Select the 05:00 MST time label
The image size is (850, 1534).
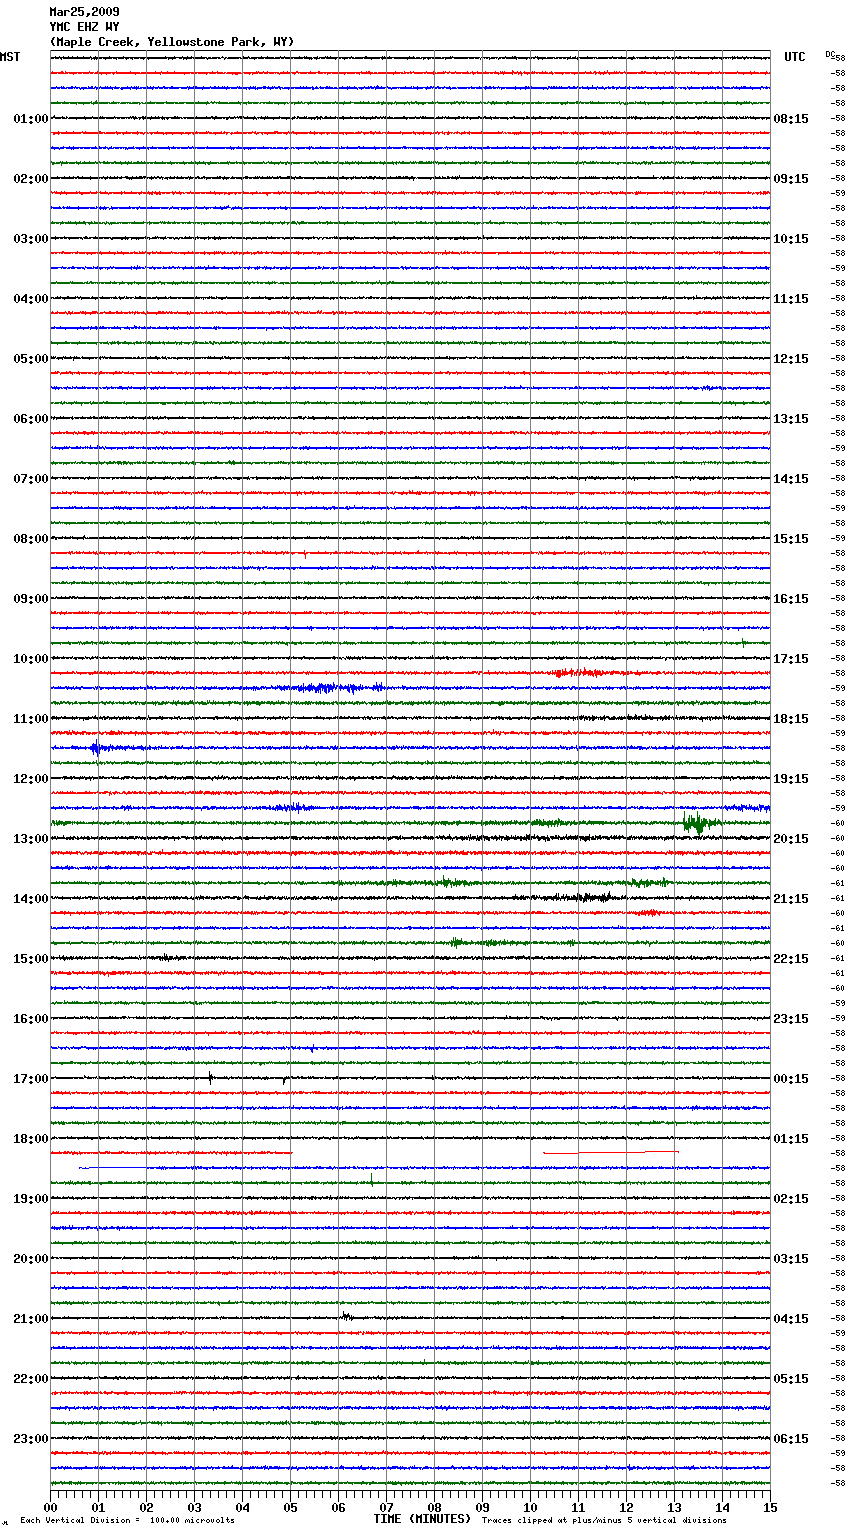click(31, 359)
